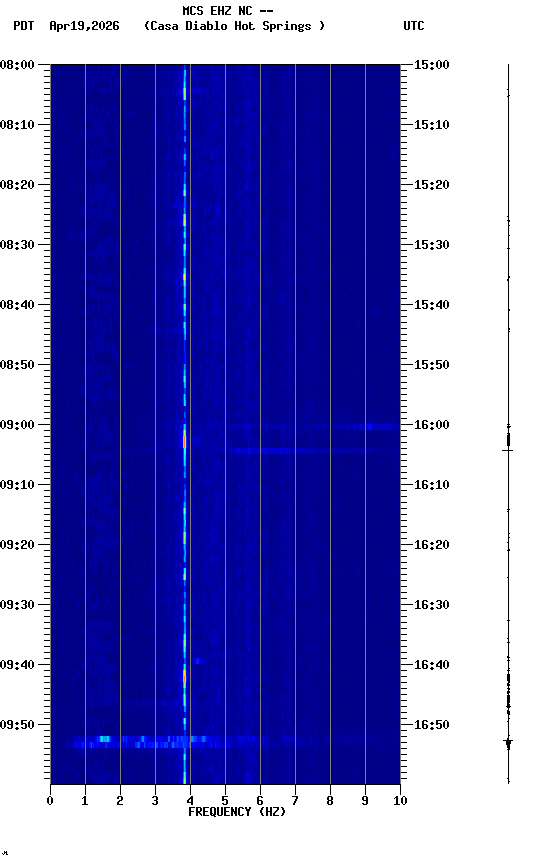Click the 2 Hz frequency axis label
Image resolution: width=552 pixels, height=864 pixels.
[120, 801]
